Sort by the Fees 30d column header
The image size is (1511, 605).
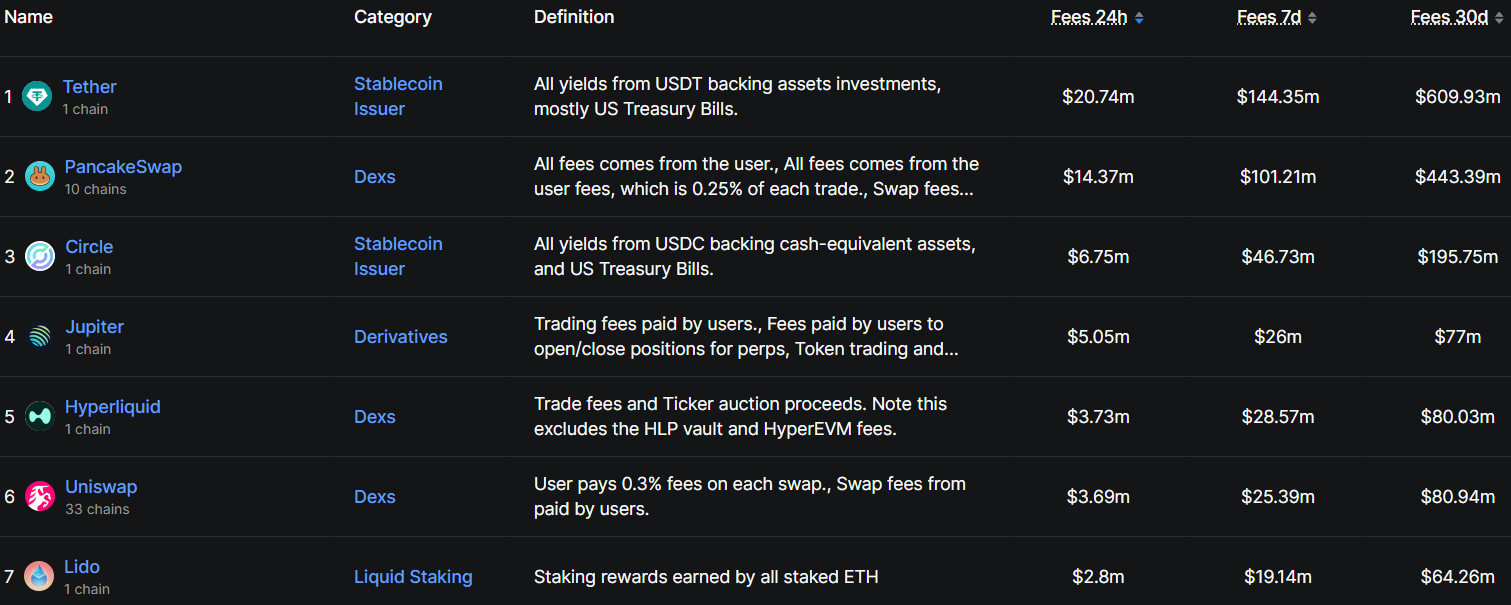coord(1449,17)
